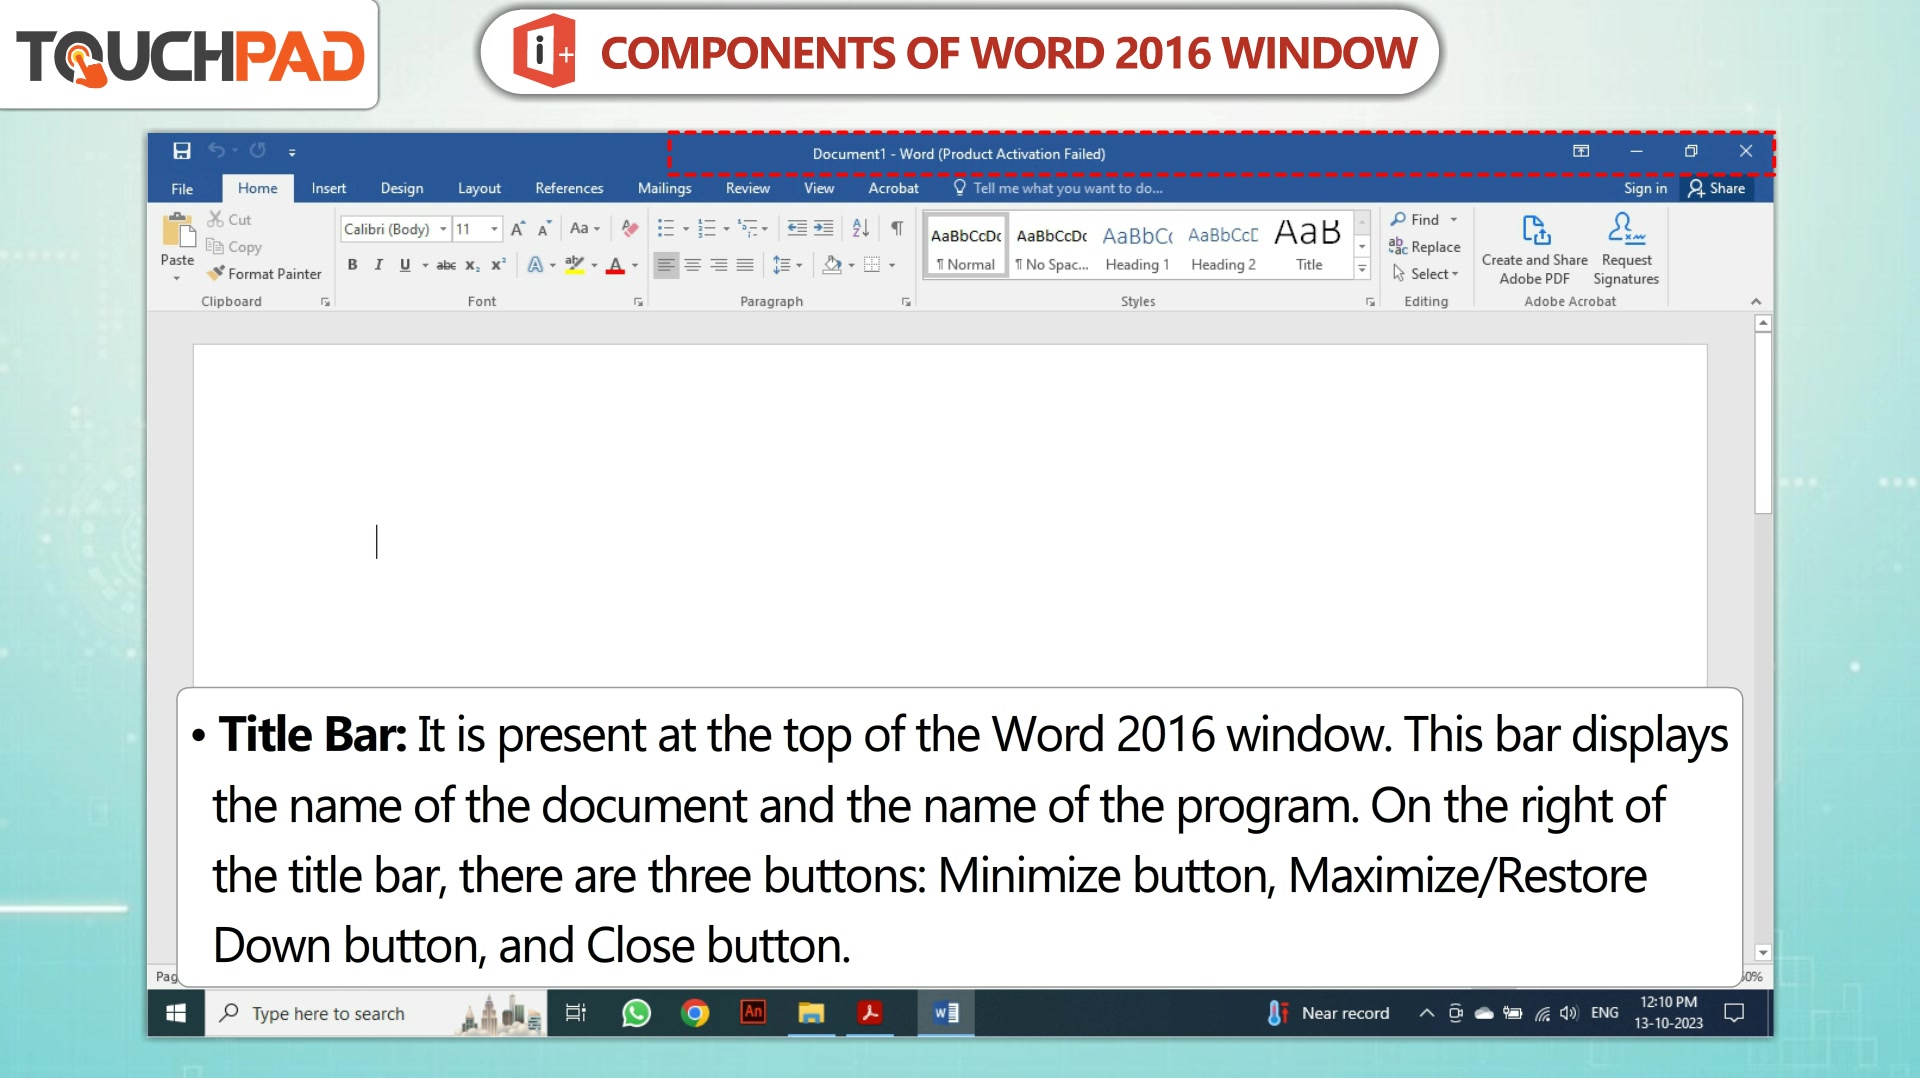Toggle Bold formatting
1920x1078 pixels.
[x=352, y=265]
